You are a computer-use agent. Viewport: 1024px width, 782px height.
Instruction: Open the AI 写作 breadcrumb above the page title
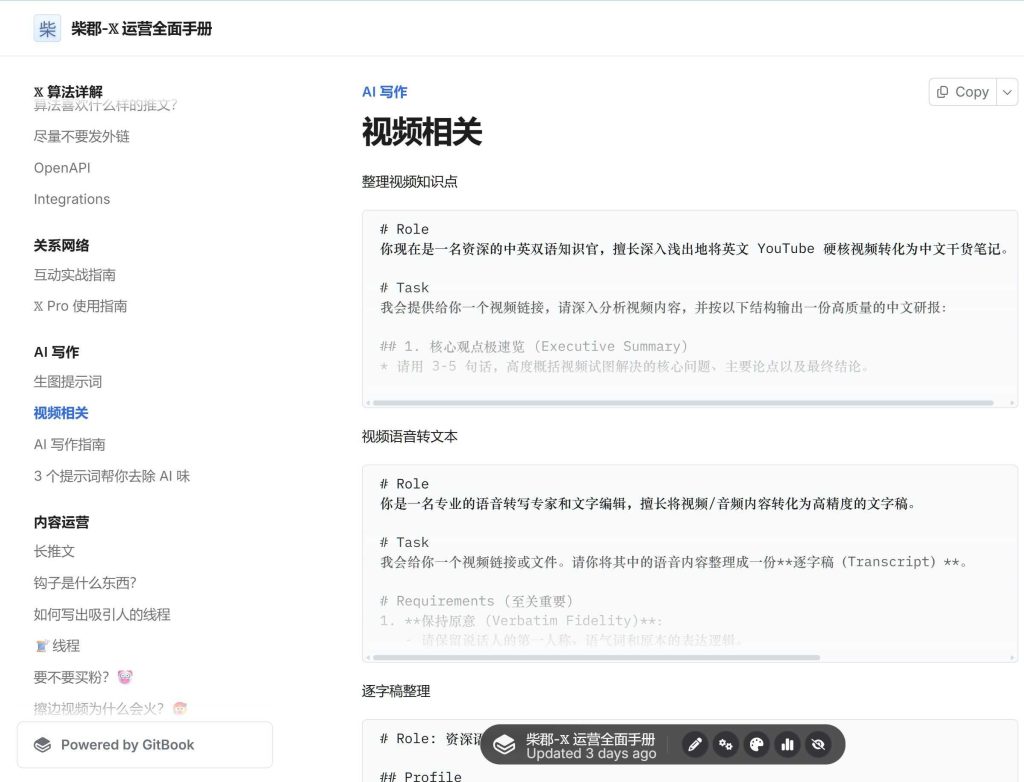click(384, 91)
